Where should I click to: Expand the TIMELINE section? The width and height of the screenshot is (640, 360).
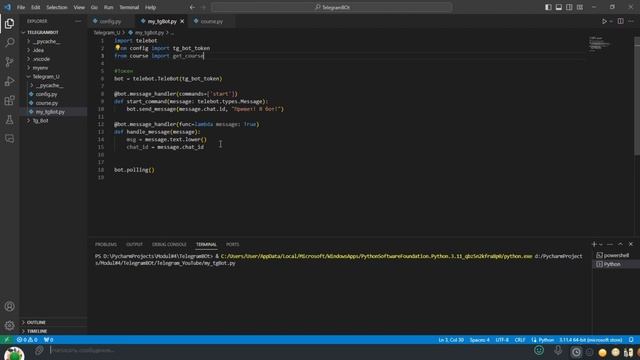[x=37, y=331]
